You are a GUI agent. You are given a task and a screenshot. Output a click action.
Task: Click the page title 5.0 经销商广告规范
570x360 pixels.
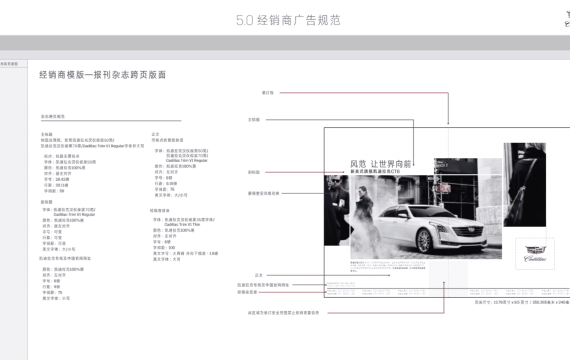[x=288, y=20]
